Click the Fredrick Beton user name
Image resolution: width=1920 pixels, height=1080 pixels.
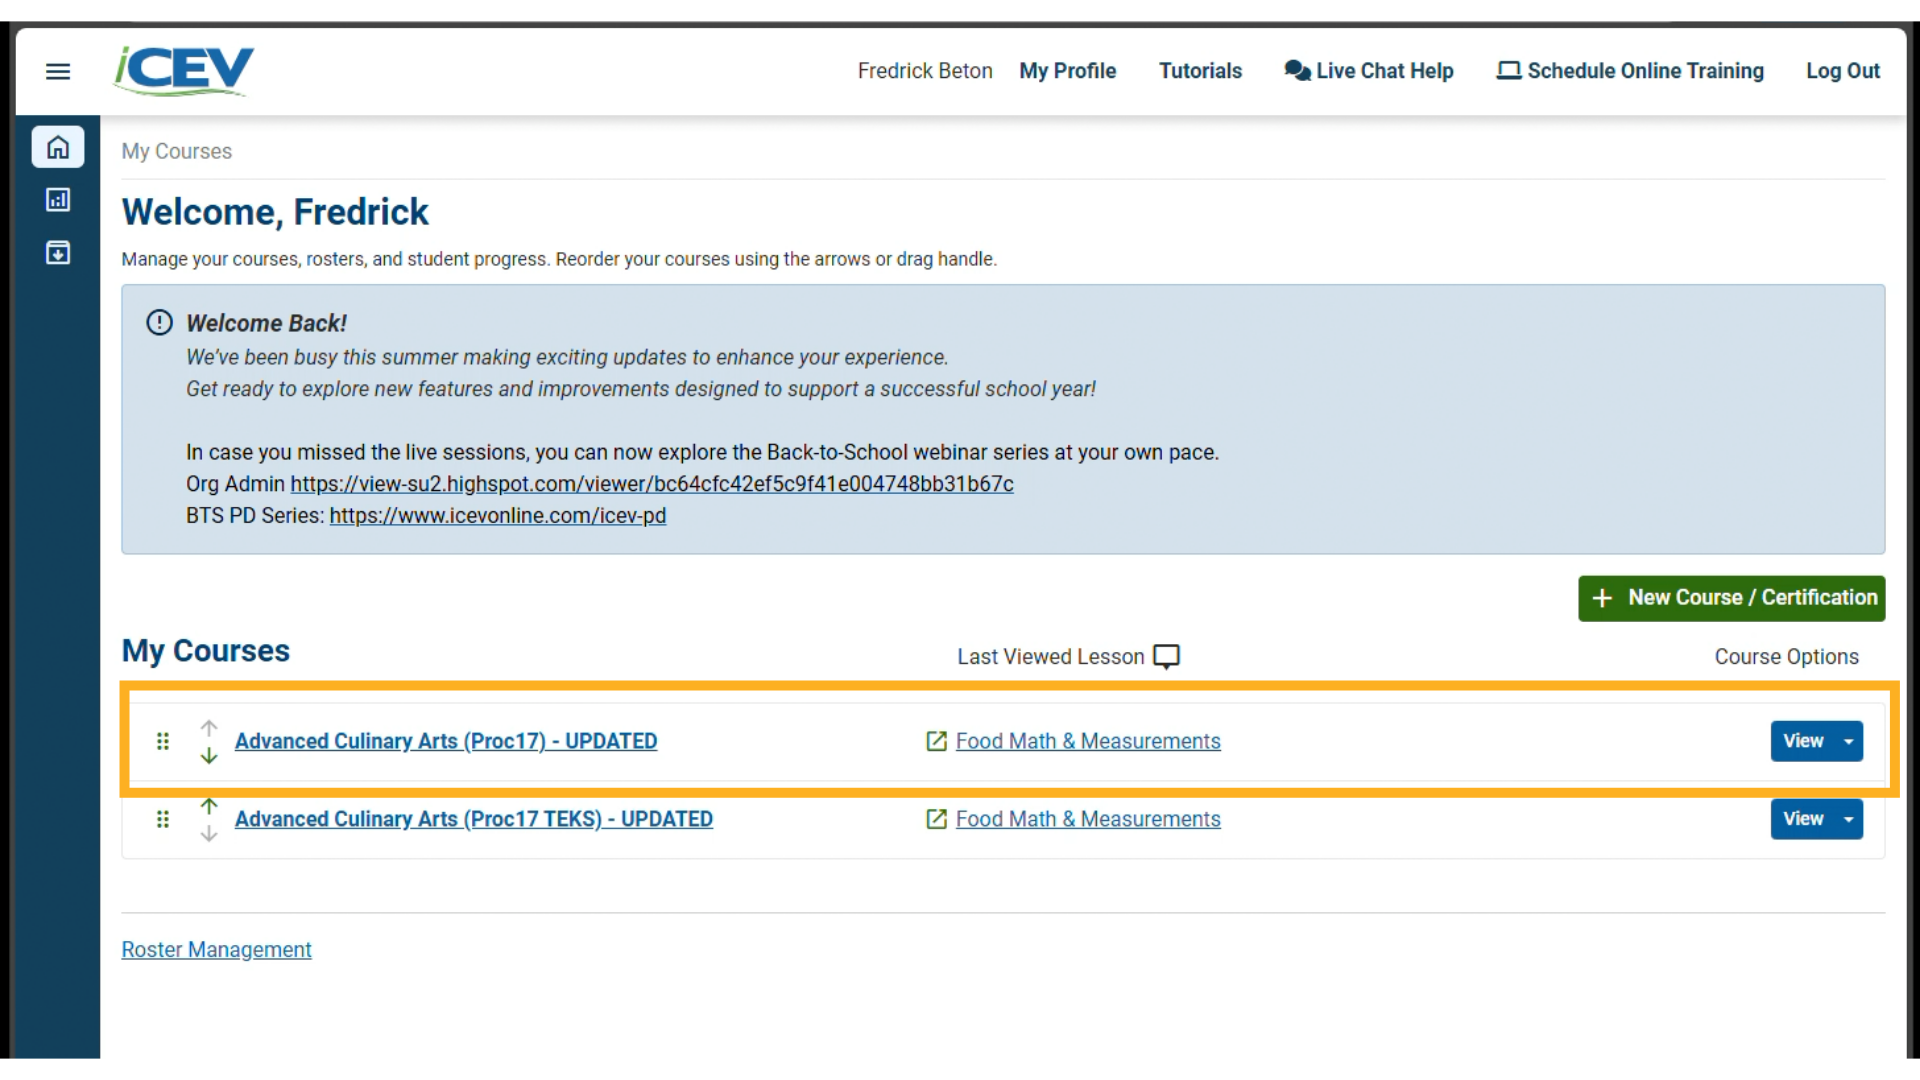point(925,71)
